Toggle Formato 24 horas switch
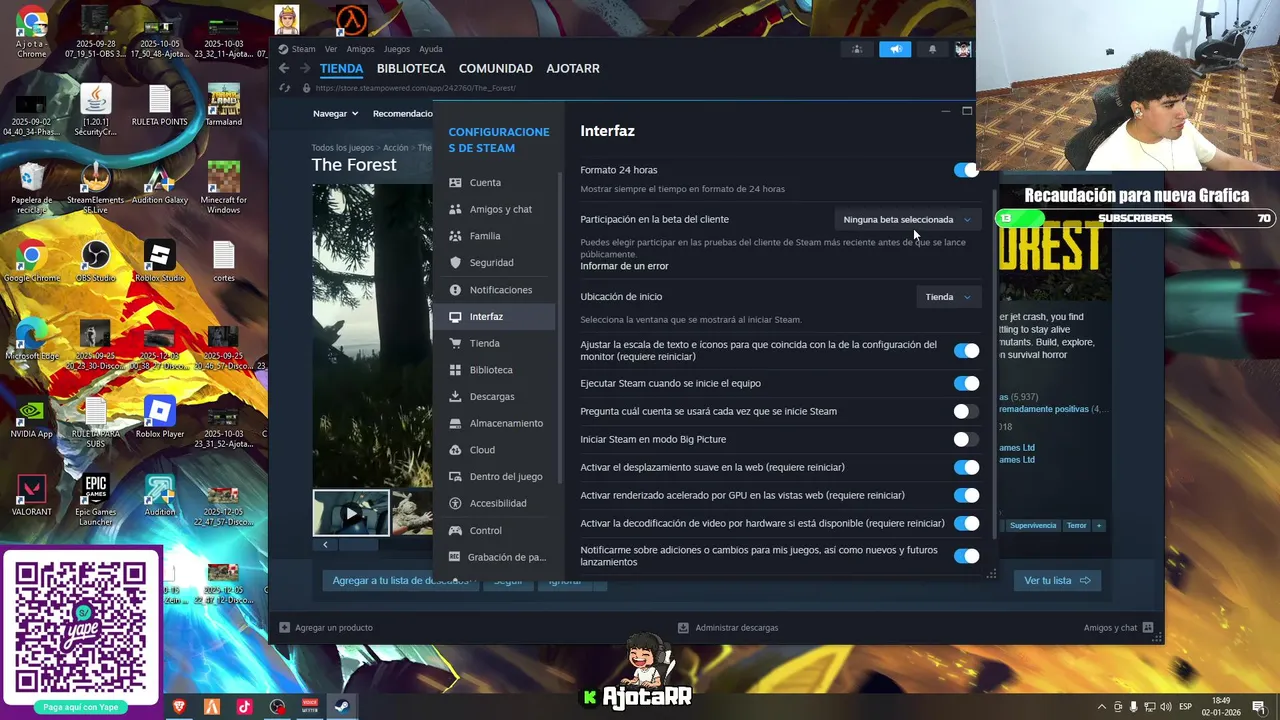 click(966, 170)
